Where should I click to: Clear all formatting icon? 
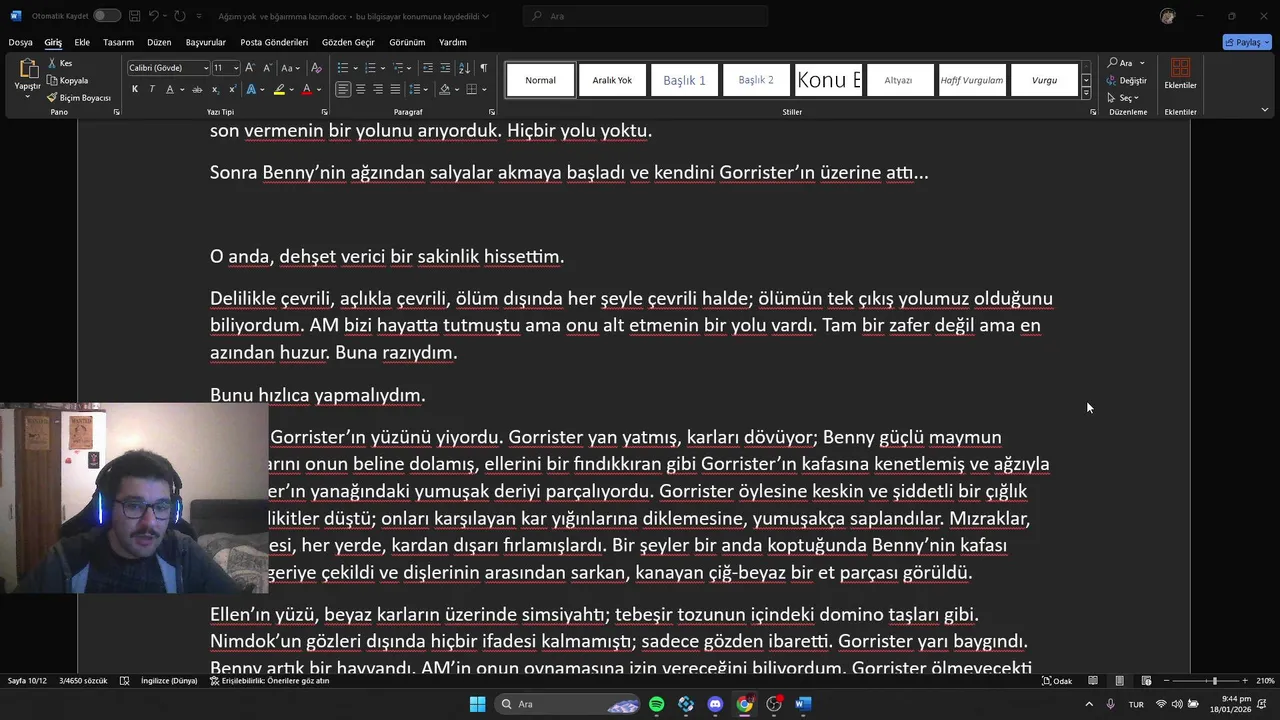coord(316,68)
